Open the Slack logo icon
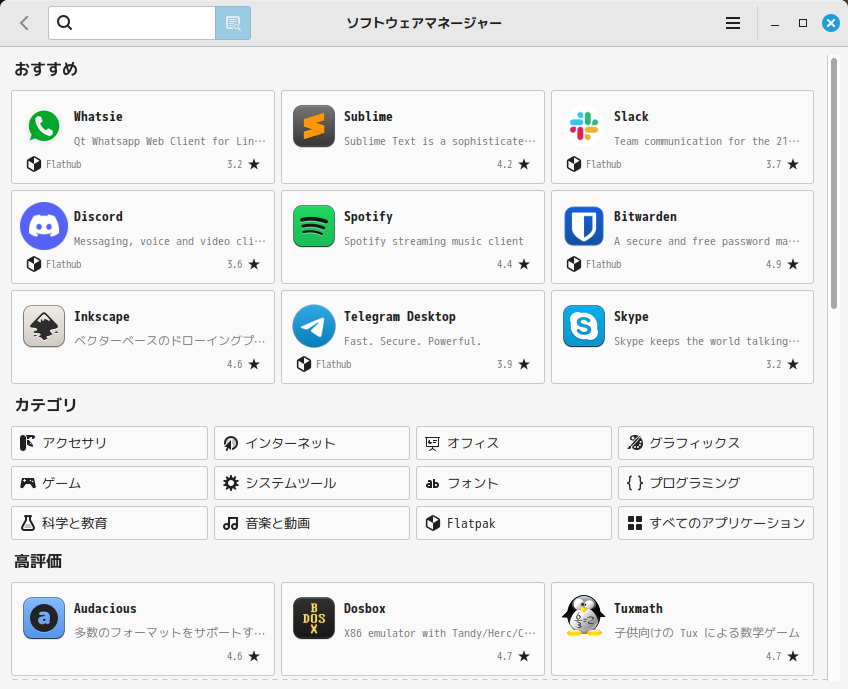Viewport: 848px width, 689px height. tap(584, 126)
